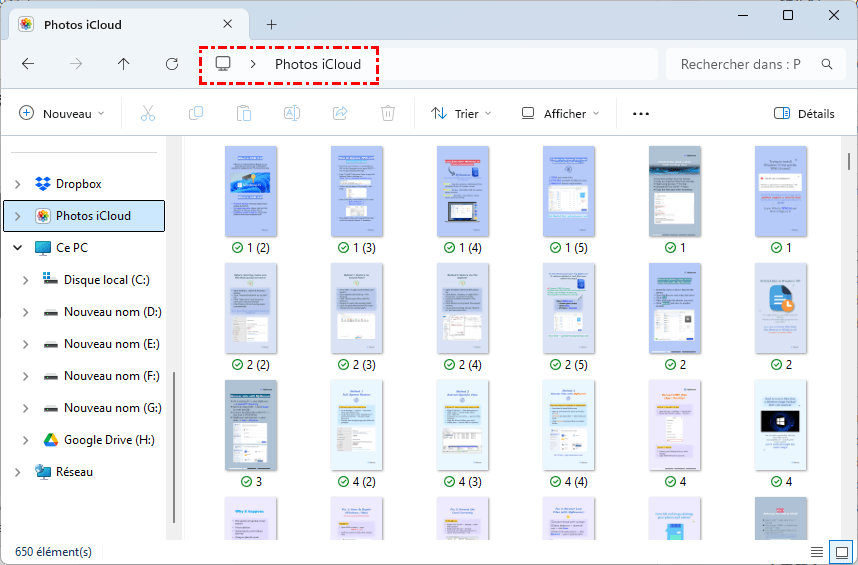
Task: Click the PC monitor icon in address bar
Action: coord(223,63)
